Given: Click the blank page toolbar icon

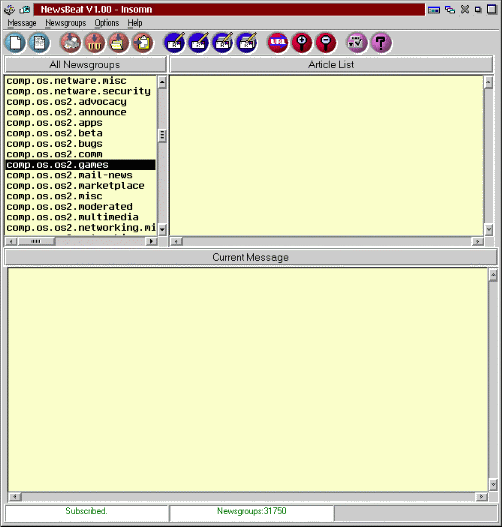Looking at the screenshot, I should [15, 43].
